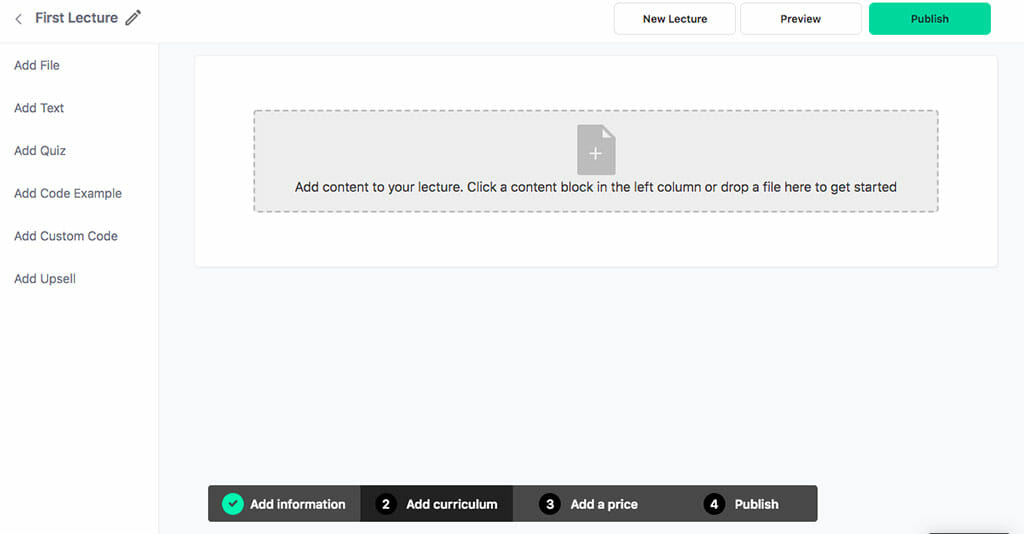Edit lecture title with the pencil icon
The width and height of the screenshot is (1024, 534).
pyautogui.click(x=133, y=18)
